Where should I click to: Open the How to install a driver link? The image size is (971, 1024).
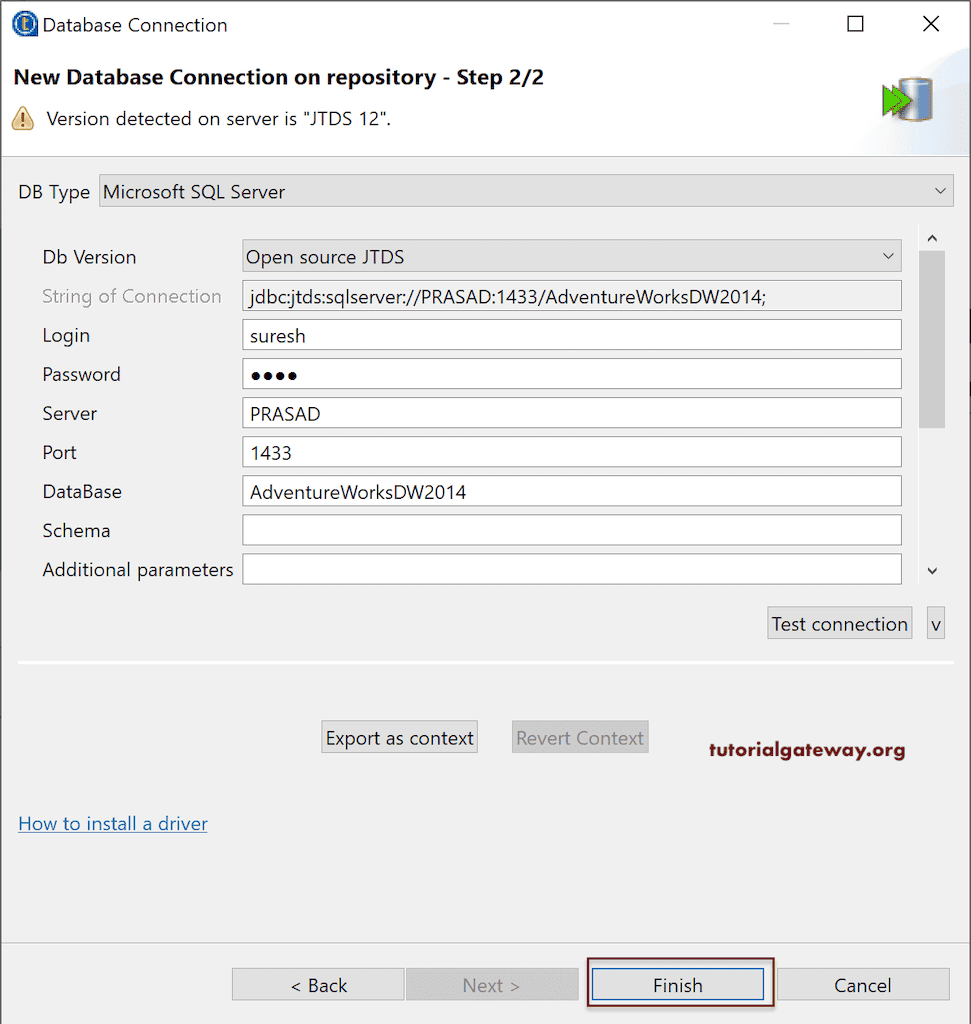click(112, 823)
